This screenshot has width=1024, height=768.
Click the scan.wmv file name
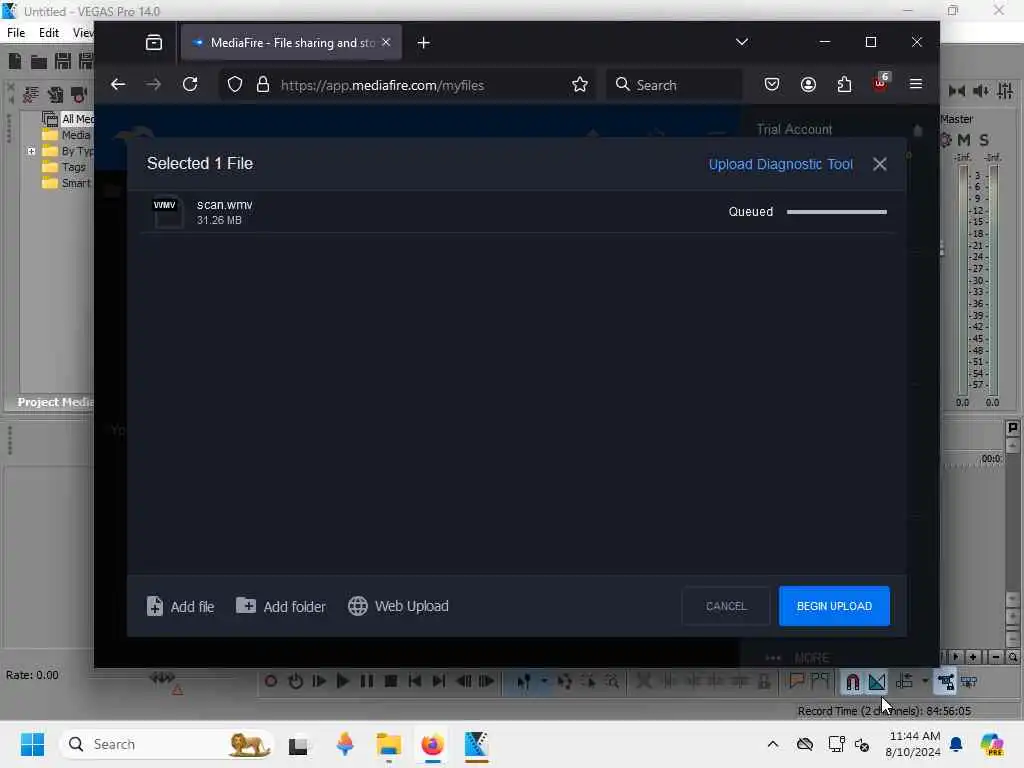coord(225,205)
